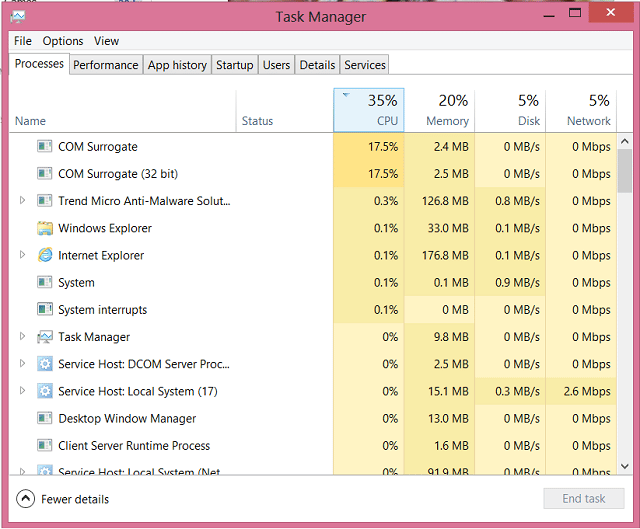Select the Windows Explorer process name
Image resolution: width=640 pixels, height=529 pixels.
(x=105, y=228)
